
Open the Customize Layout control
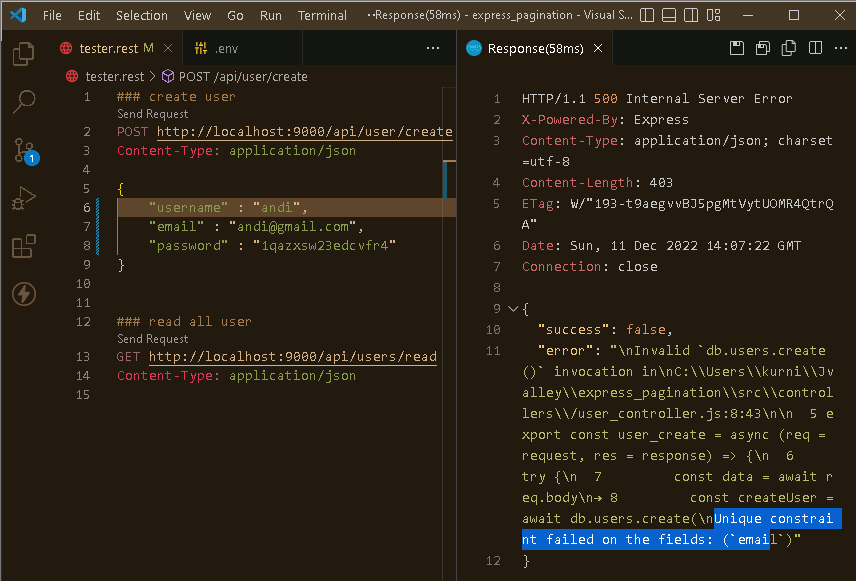pyautogui.click(x=712, y=15)
